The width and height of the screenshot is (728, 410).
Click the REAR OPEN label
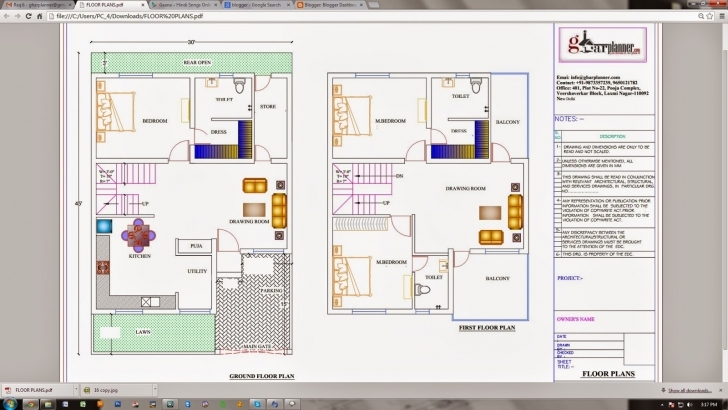pos(197,62)
